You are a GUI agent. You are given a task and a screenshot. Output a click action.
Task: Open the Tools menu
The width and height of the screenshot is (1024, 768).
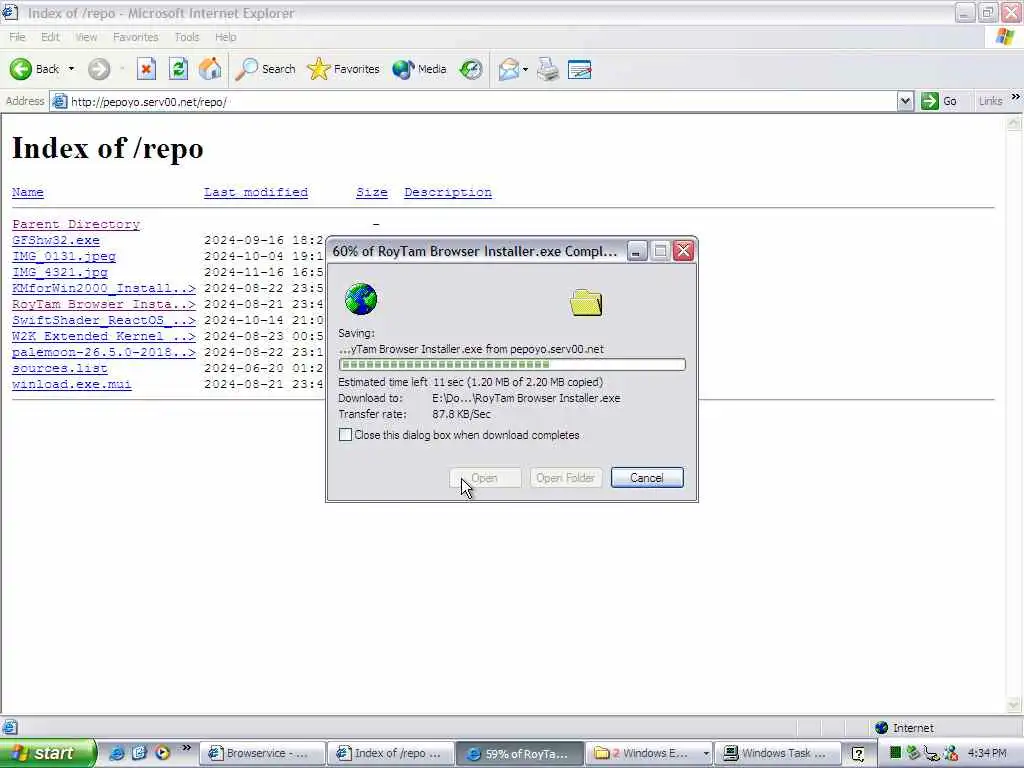(187, 37)
